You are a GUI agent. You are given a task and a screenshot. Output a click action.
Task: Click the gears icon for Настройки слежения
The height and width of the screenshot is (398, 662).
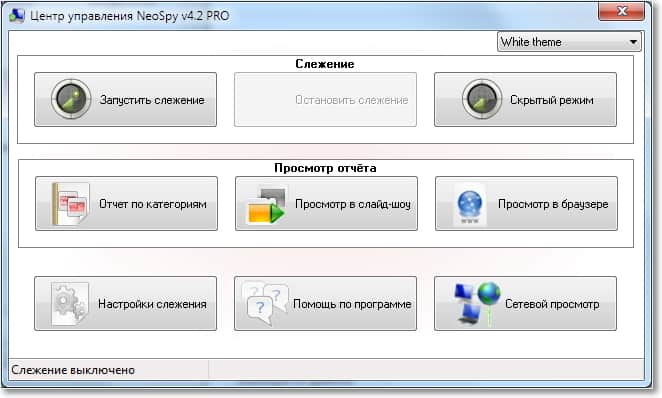(x=70, y=303)
